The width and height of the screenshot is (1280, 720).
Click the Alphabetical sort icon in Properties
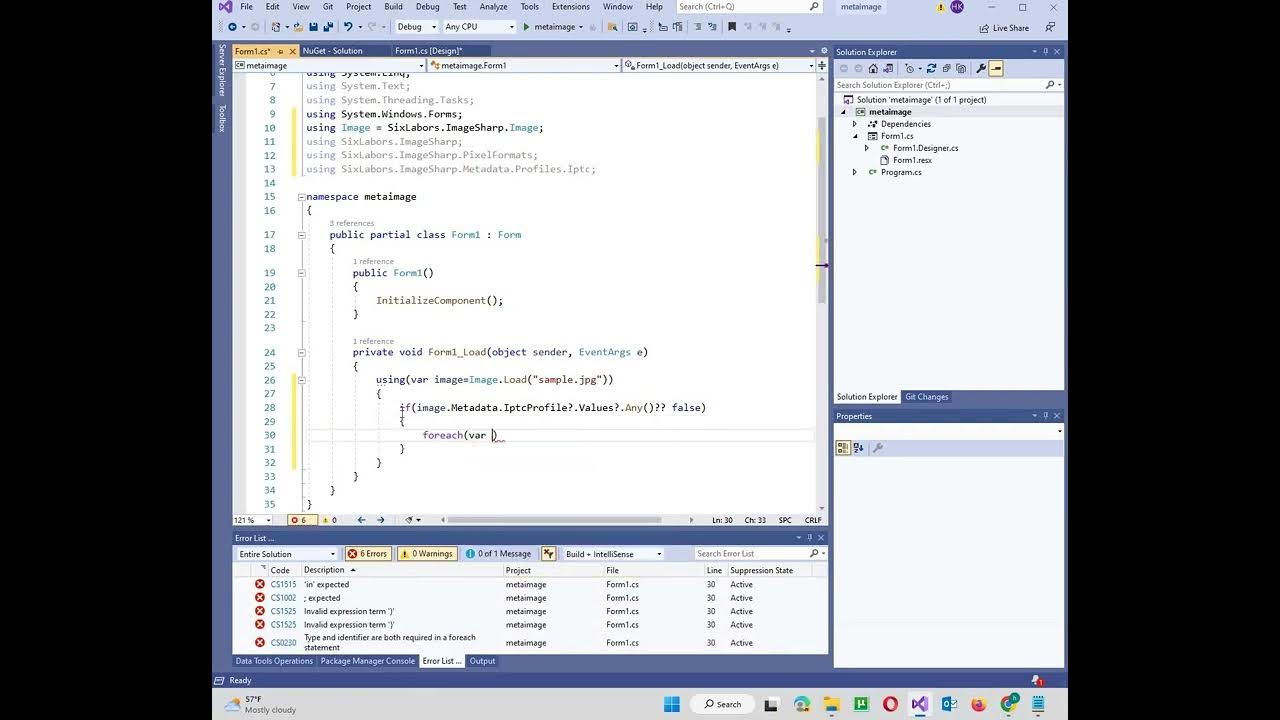pyautogui.click(x=858, y=448)
